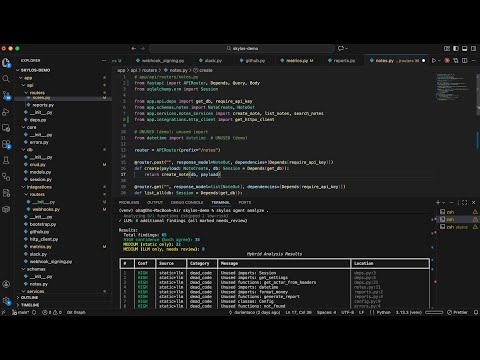Open webhooks.py in explorer tree

click(46, 209)
